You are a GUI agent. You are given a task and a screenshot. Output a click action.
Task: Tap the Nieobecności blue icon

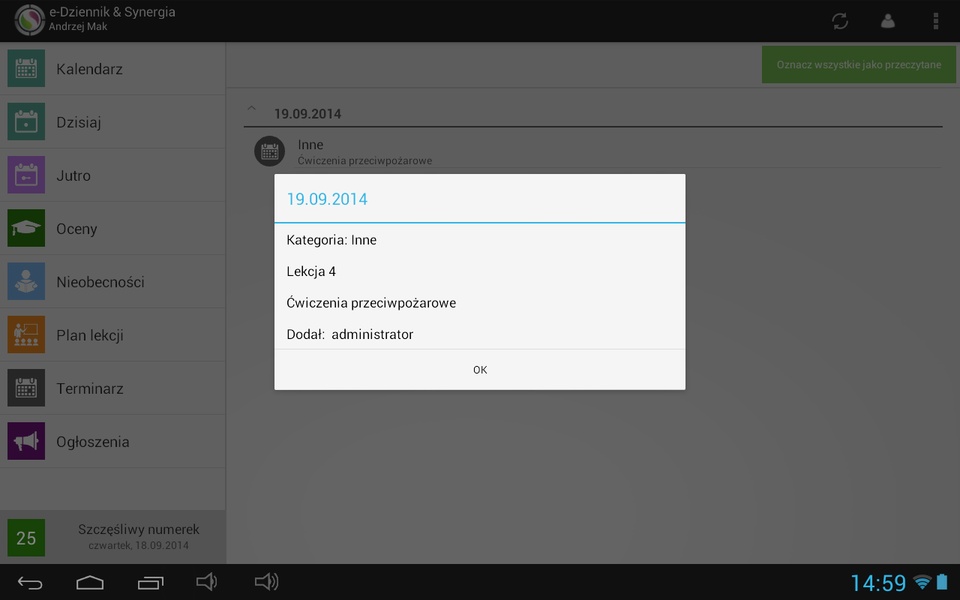pyautogui.click(x=26, y=282)
